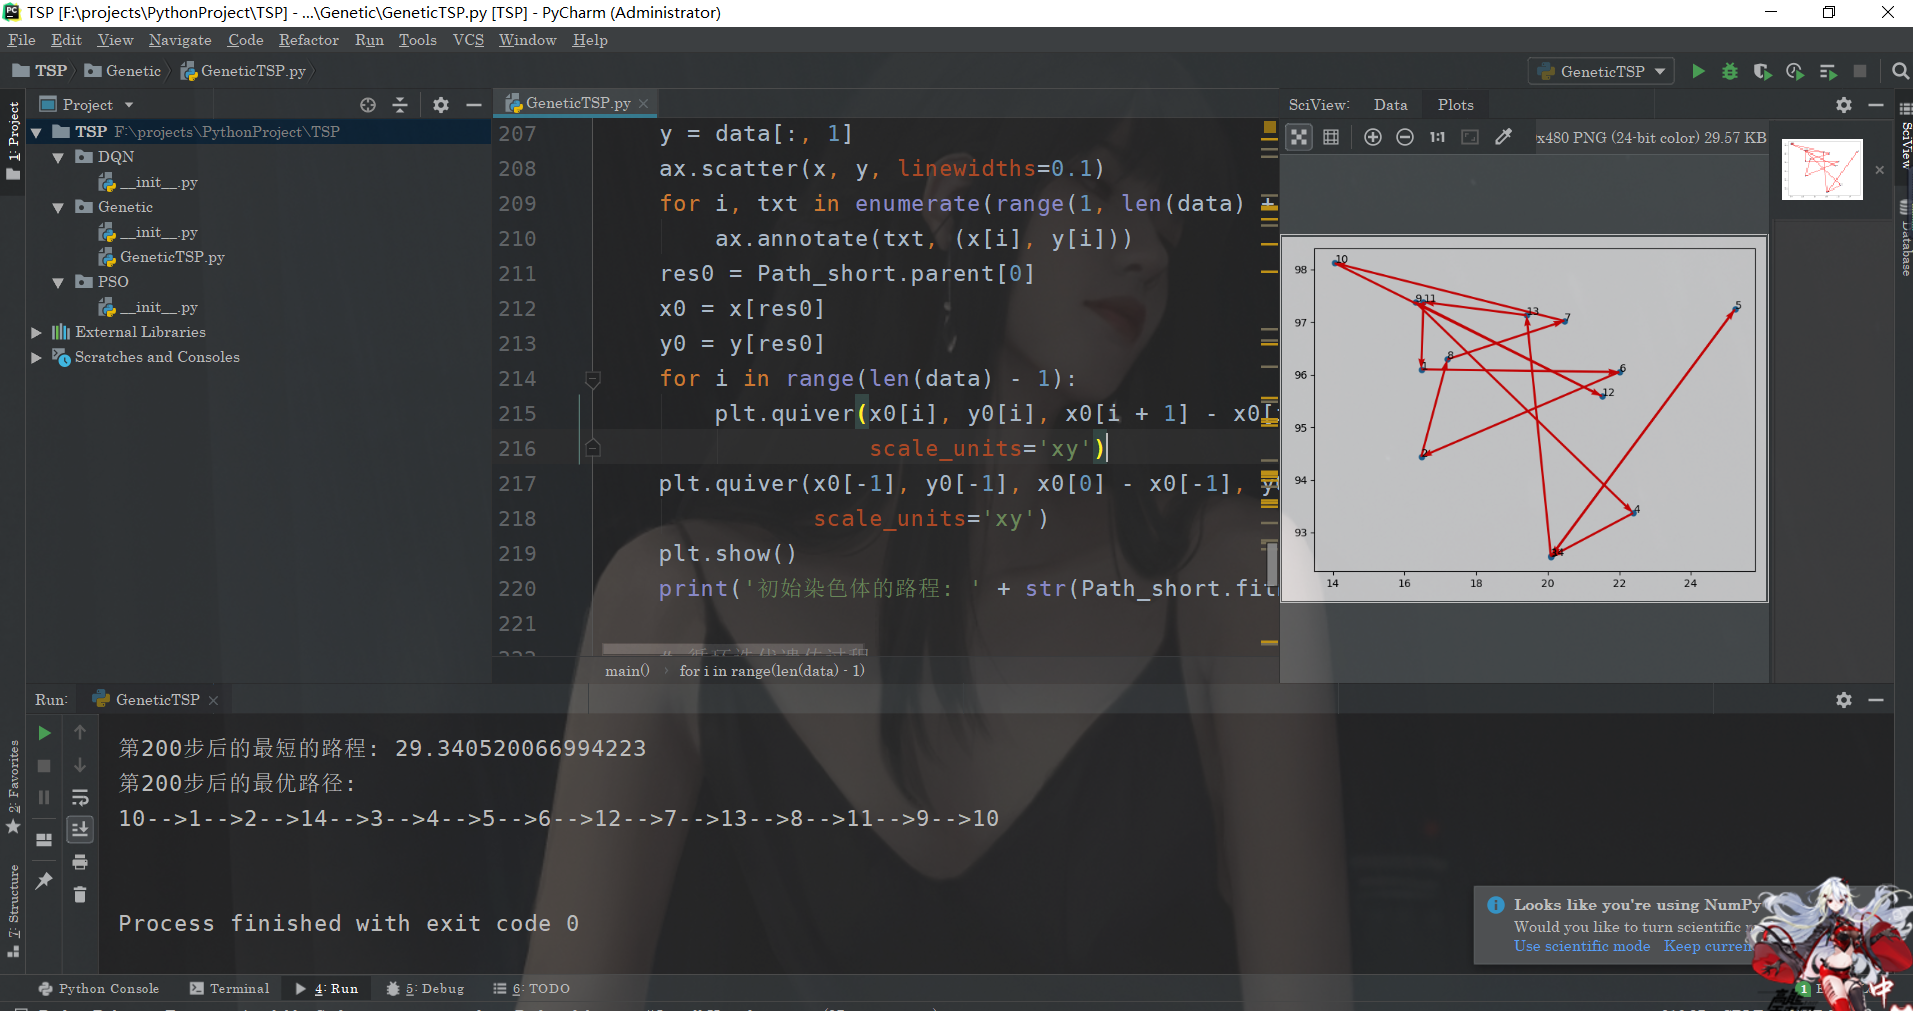
Task: Fold the for loop at line 214
Action: pos(592,379)
